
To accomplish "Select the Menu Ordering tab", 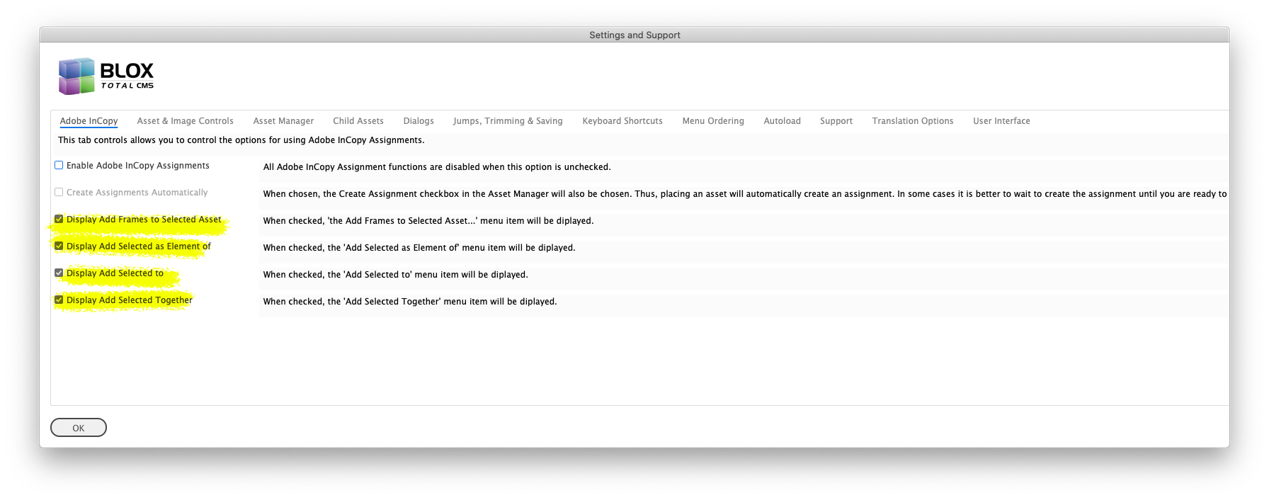I will (x=713, y=121).
